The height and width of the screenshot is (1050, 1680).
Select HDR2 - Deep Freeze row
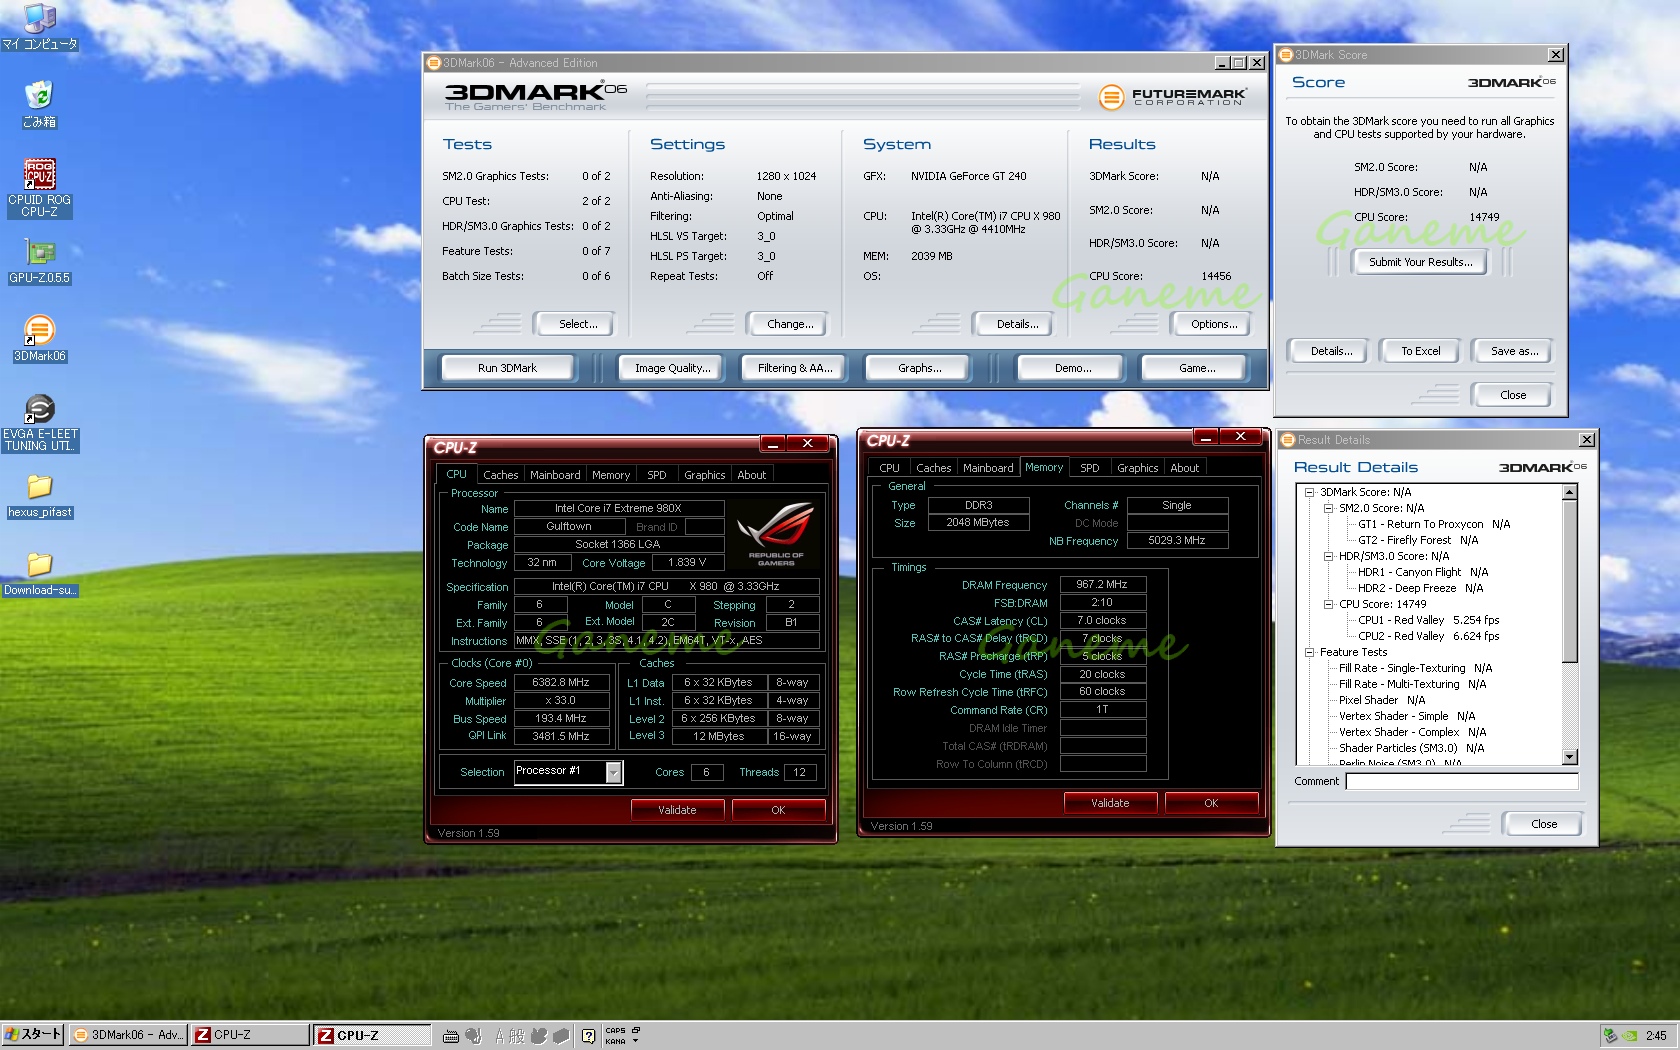coord(1420,588)
